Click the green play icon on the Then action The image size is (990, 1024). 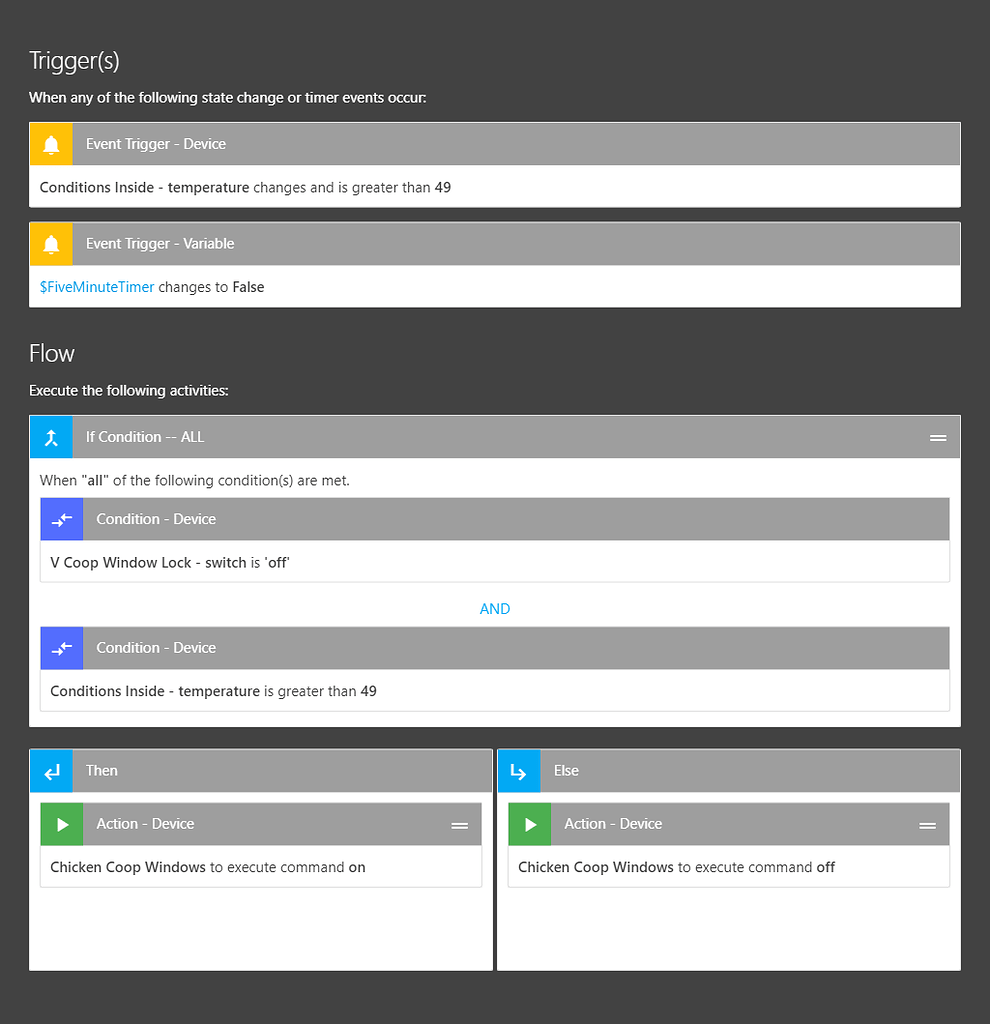click(61, 823)
